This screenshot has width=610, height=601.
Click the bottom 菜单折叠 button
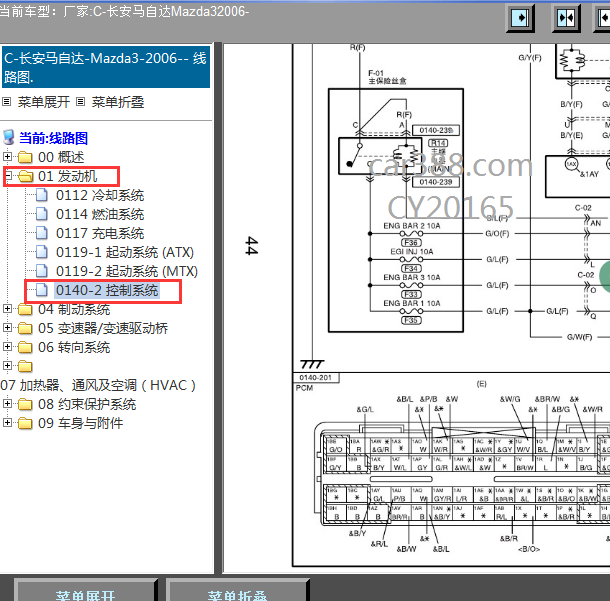(x=237, y=590)
